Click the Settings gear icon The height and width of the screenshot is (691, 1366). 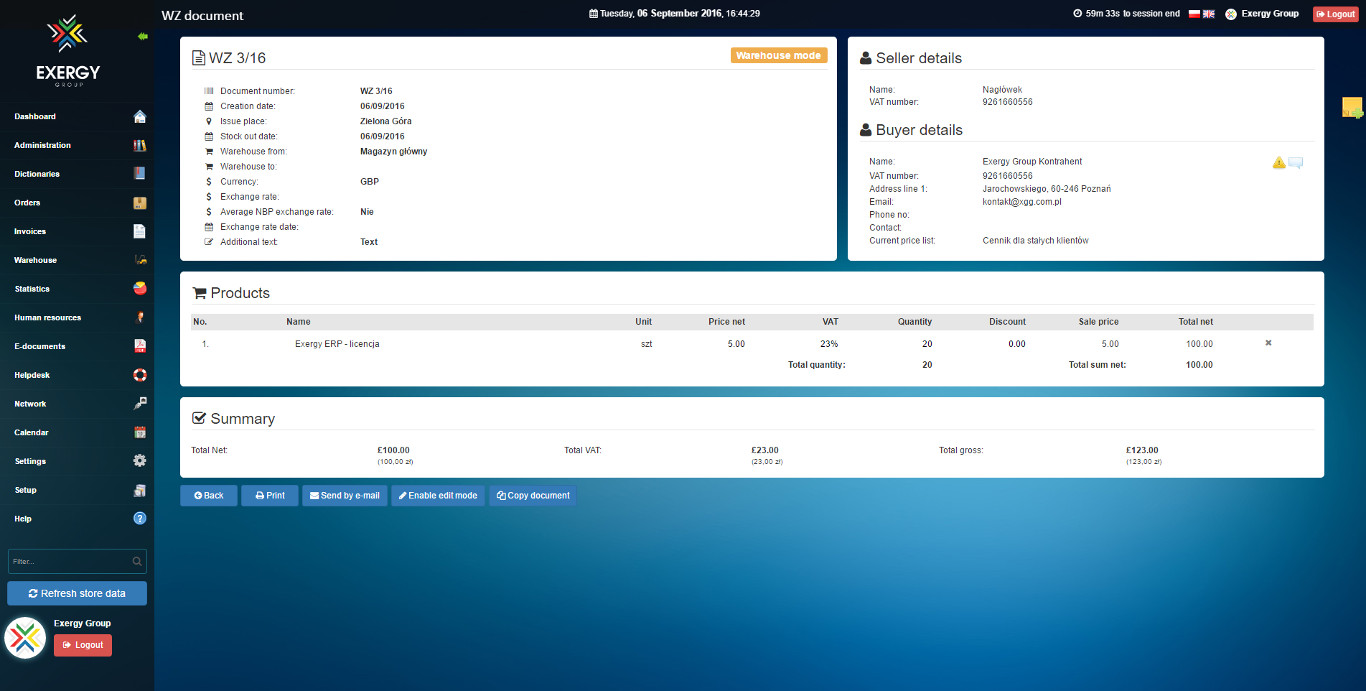(x=140, y=461)
